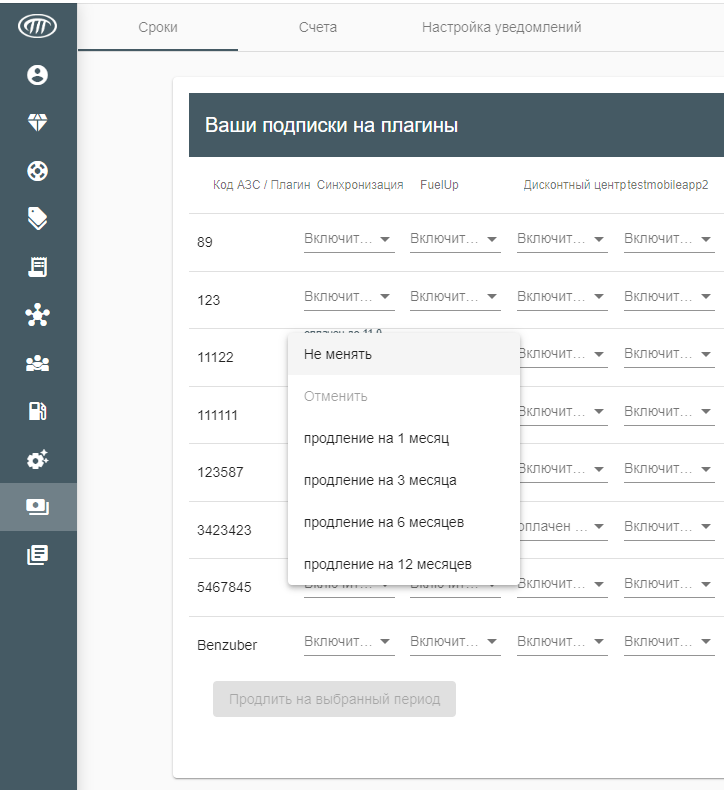The width and height of the screenshot is (724, 790).
Task: Open testmobileapp2 dropdown for row 5467845
Action: click(669, 584)
